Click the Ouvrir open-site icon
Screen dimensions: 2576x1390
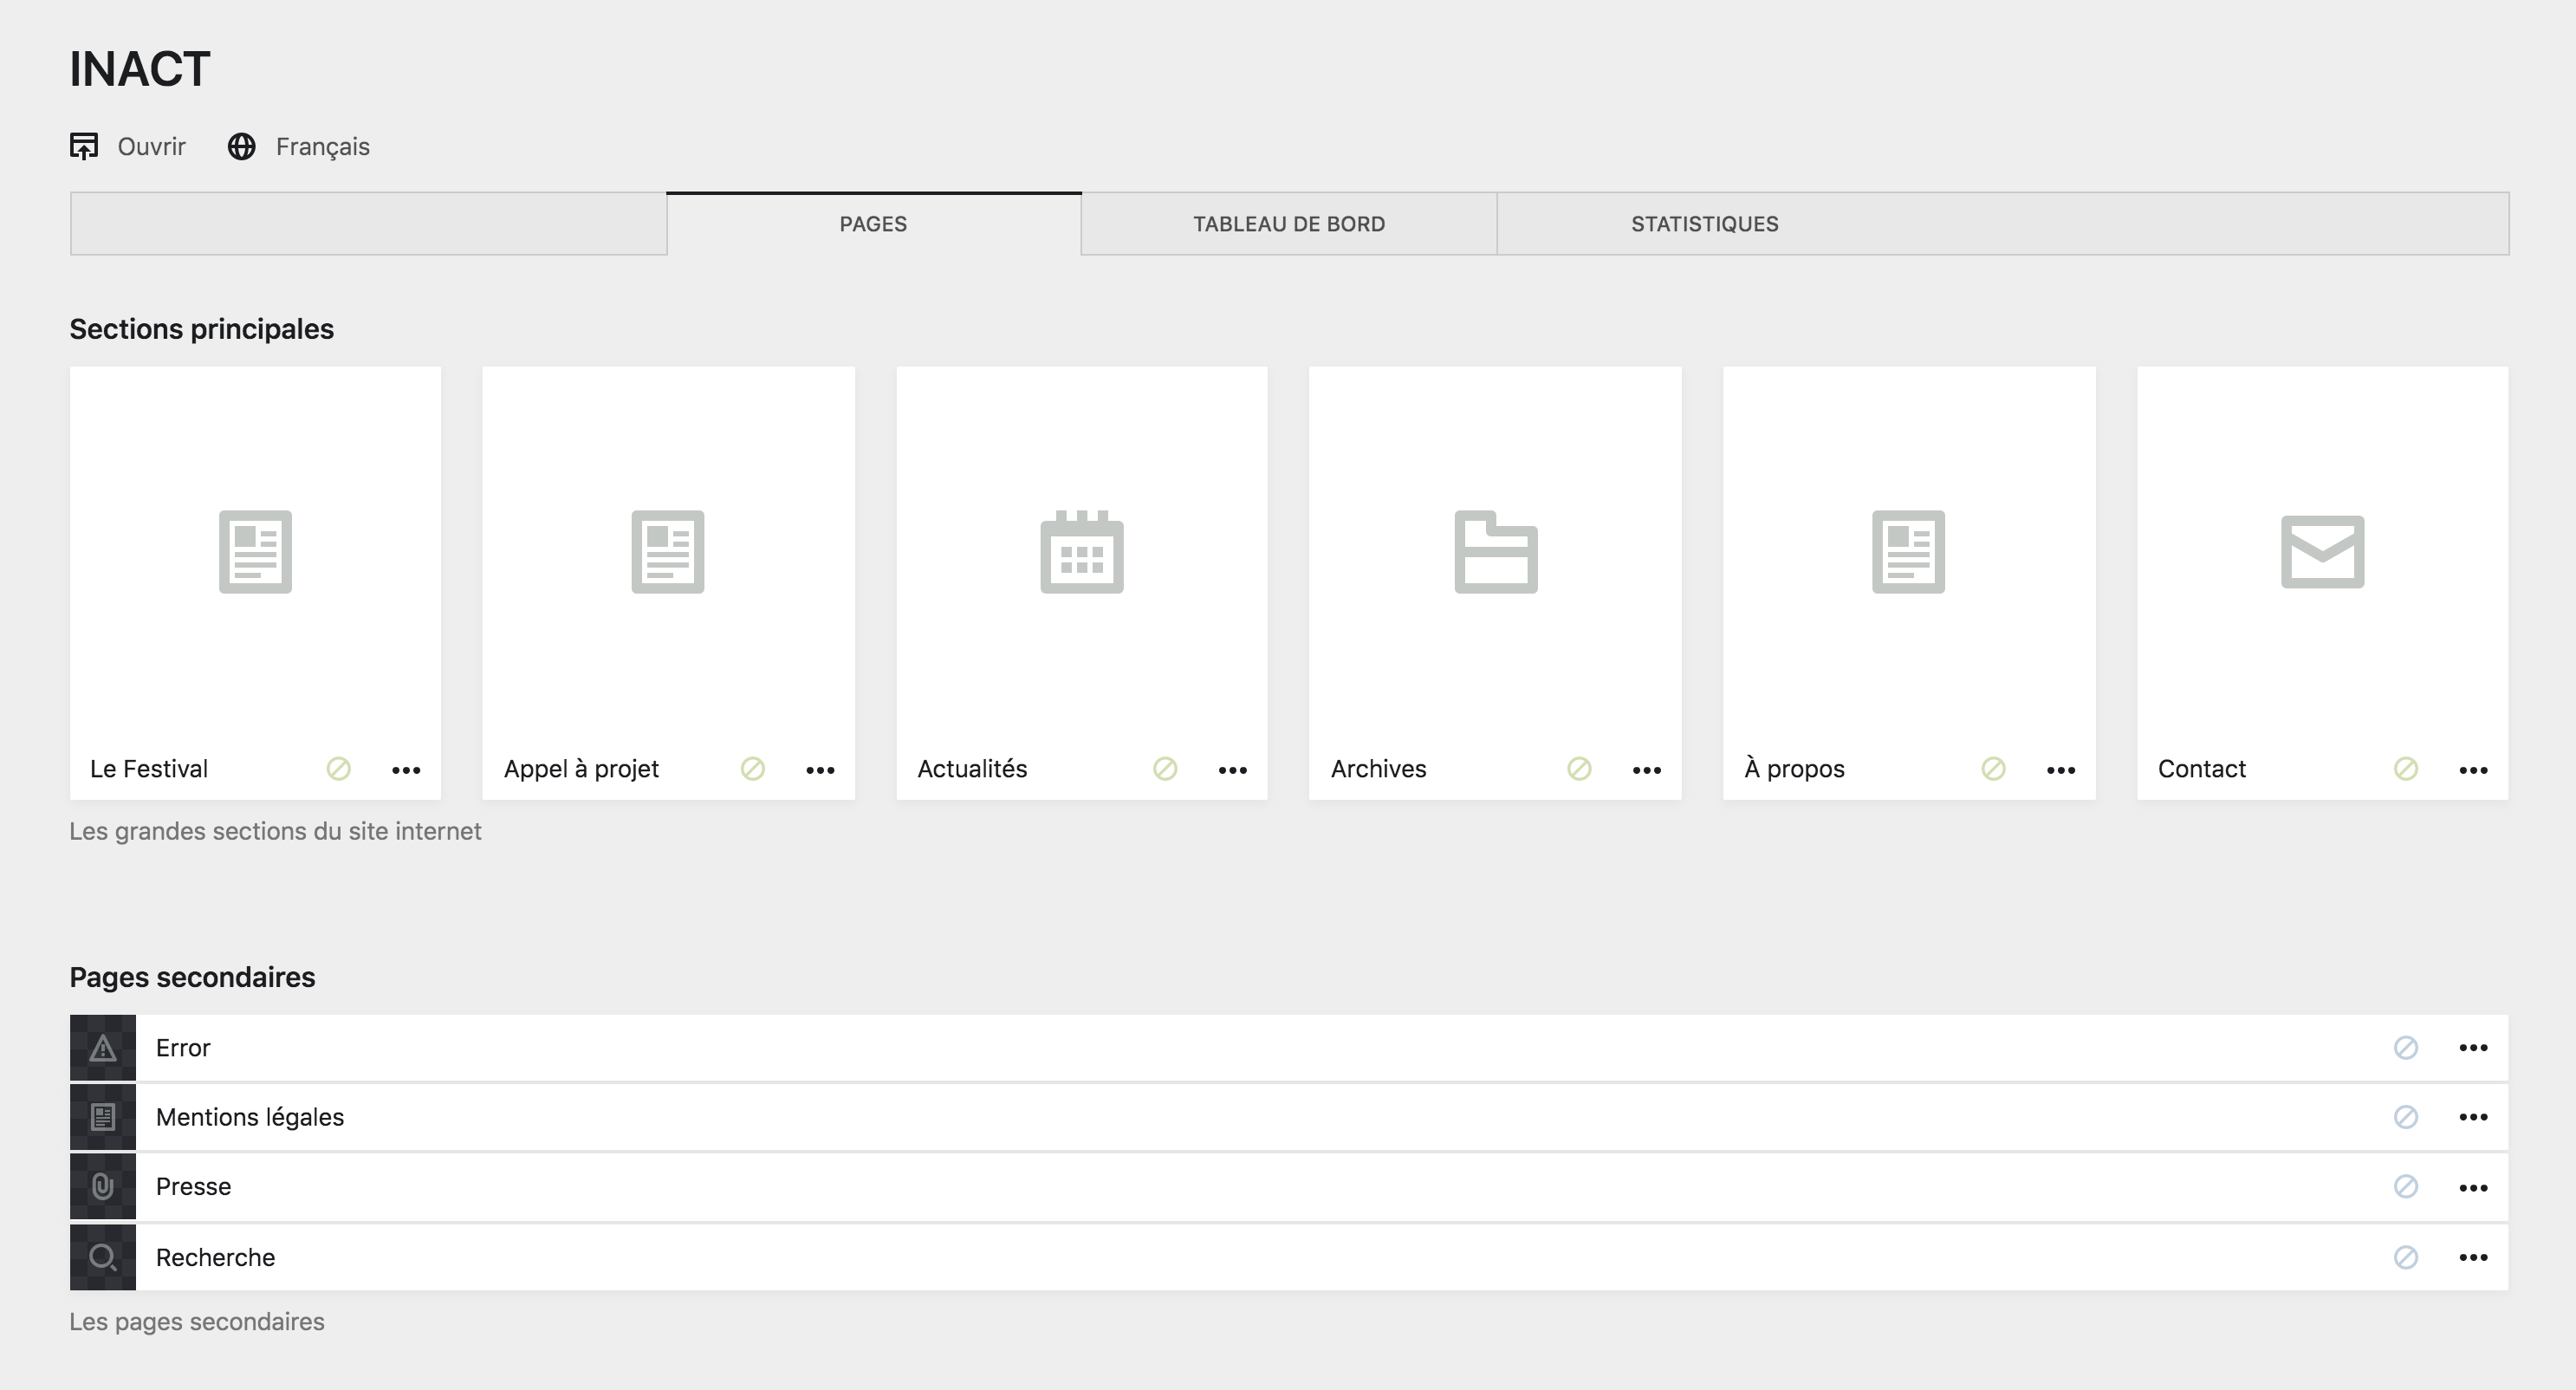pyautogui.click(x=84, y=146)
